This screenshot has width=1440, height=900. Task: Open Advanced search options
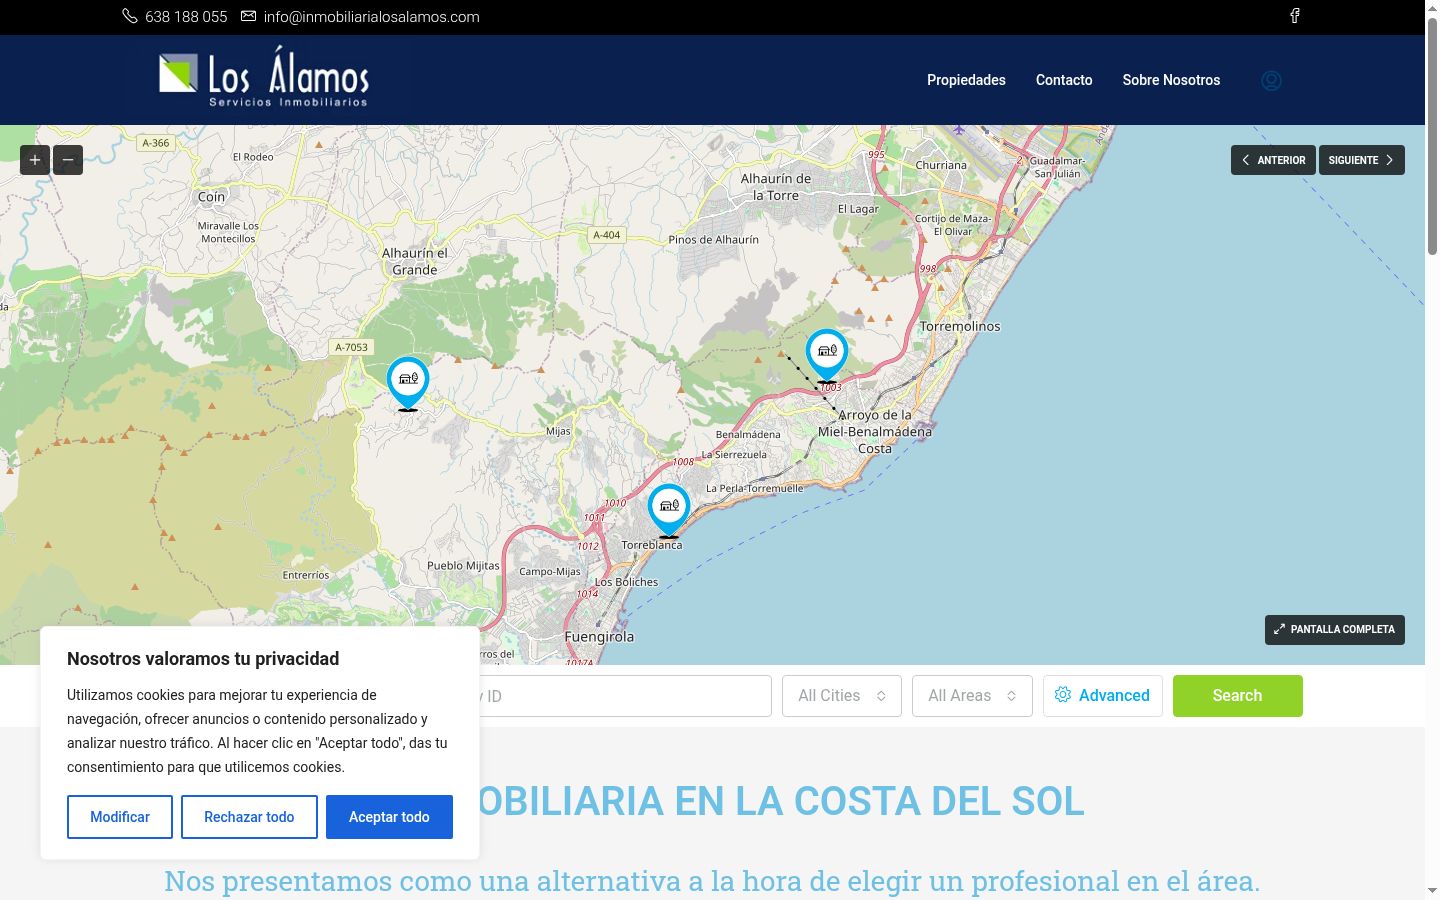click(1103, 696)
